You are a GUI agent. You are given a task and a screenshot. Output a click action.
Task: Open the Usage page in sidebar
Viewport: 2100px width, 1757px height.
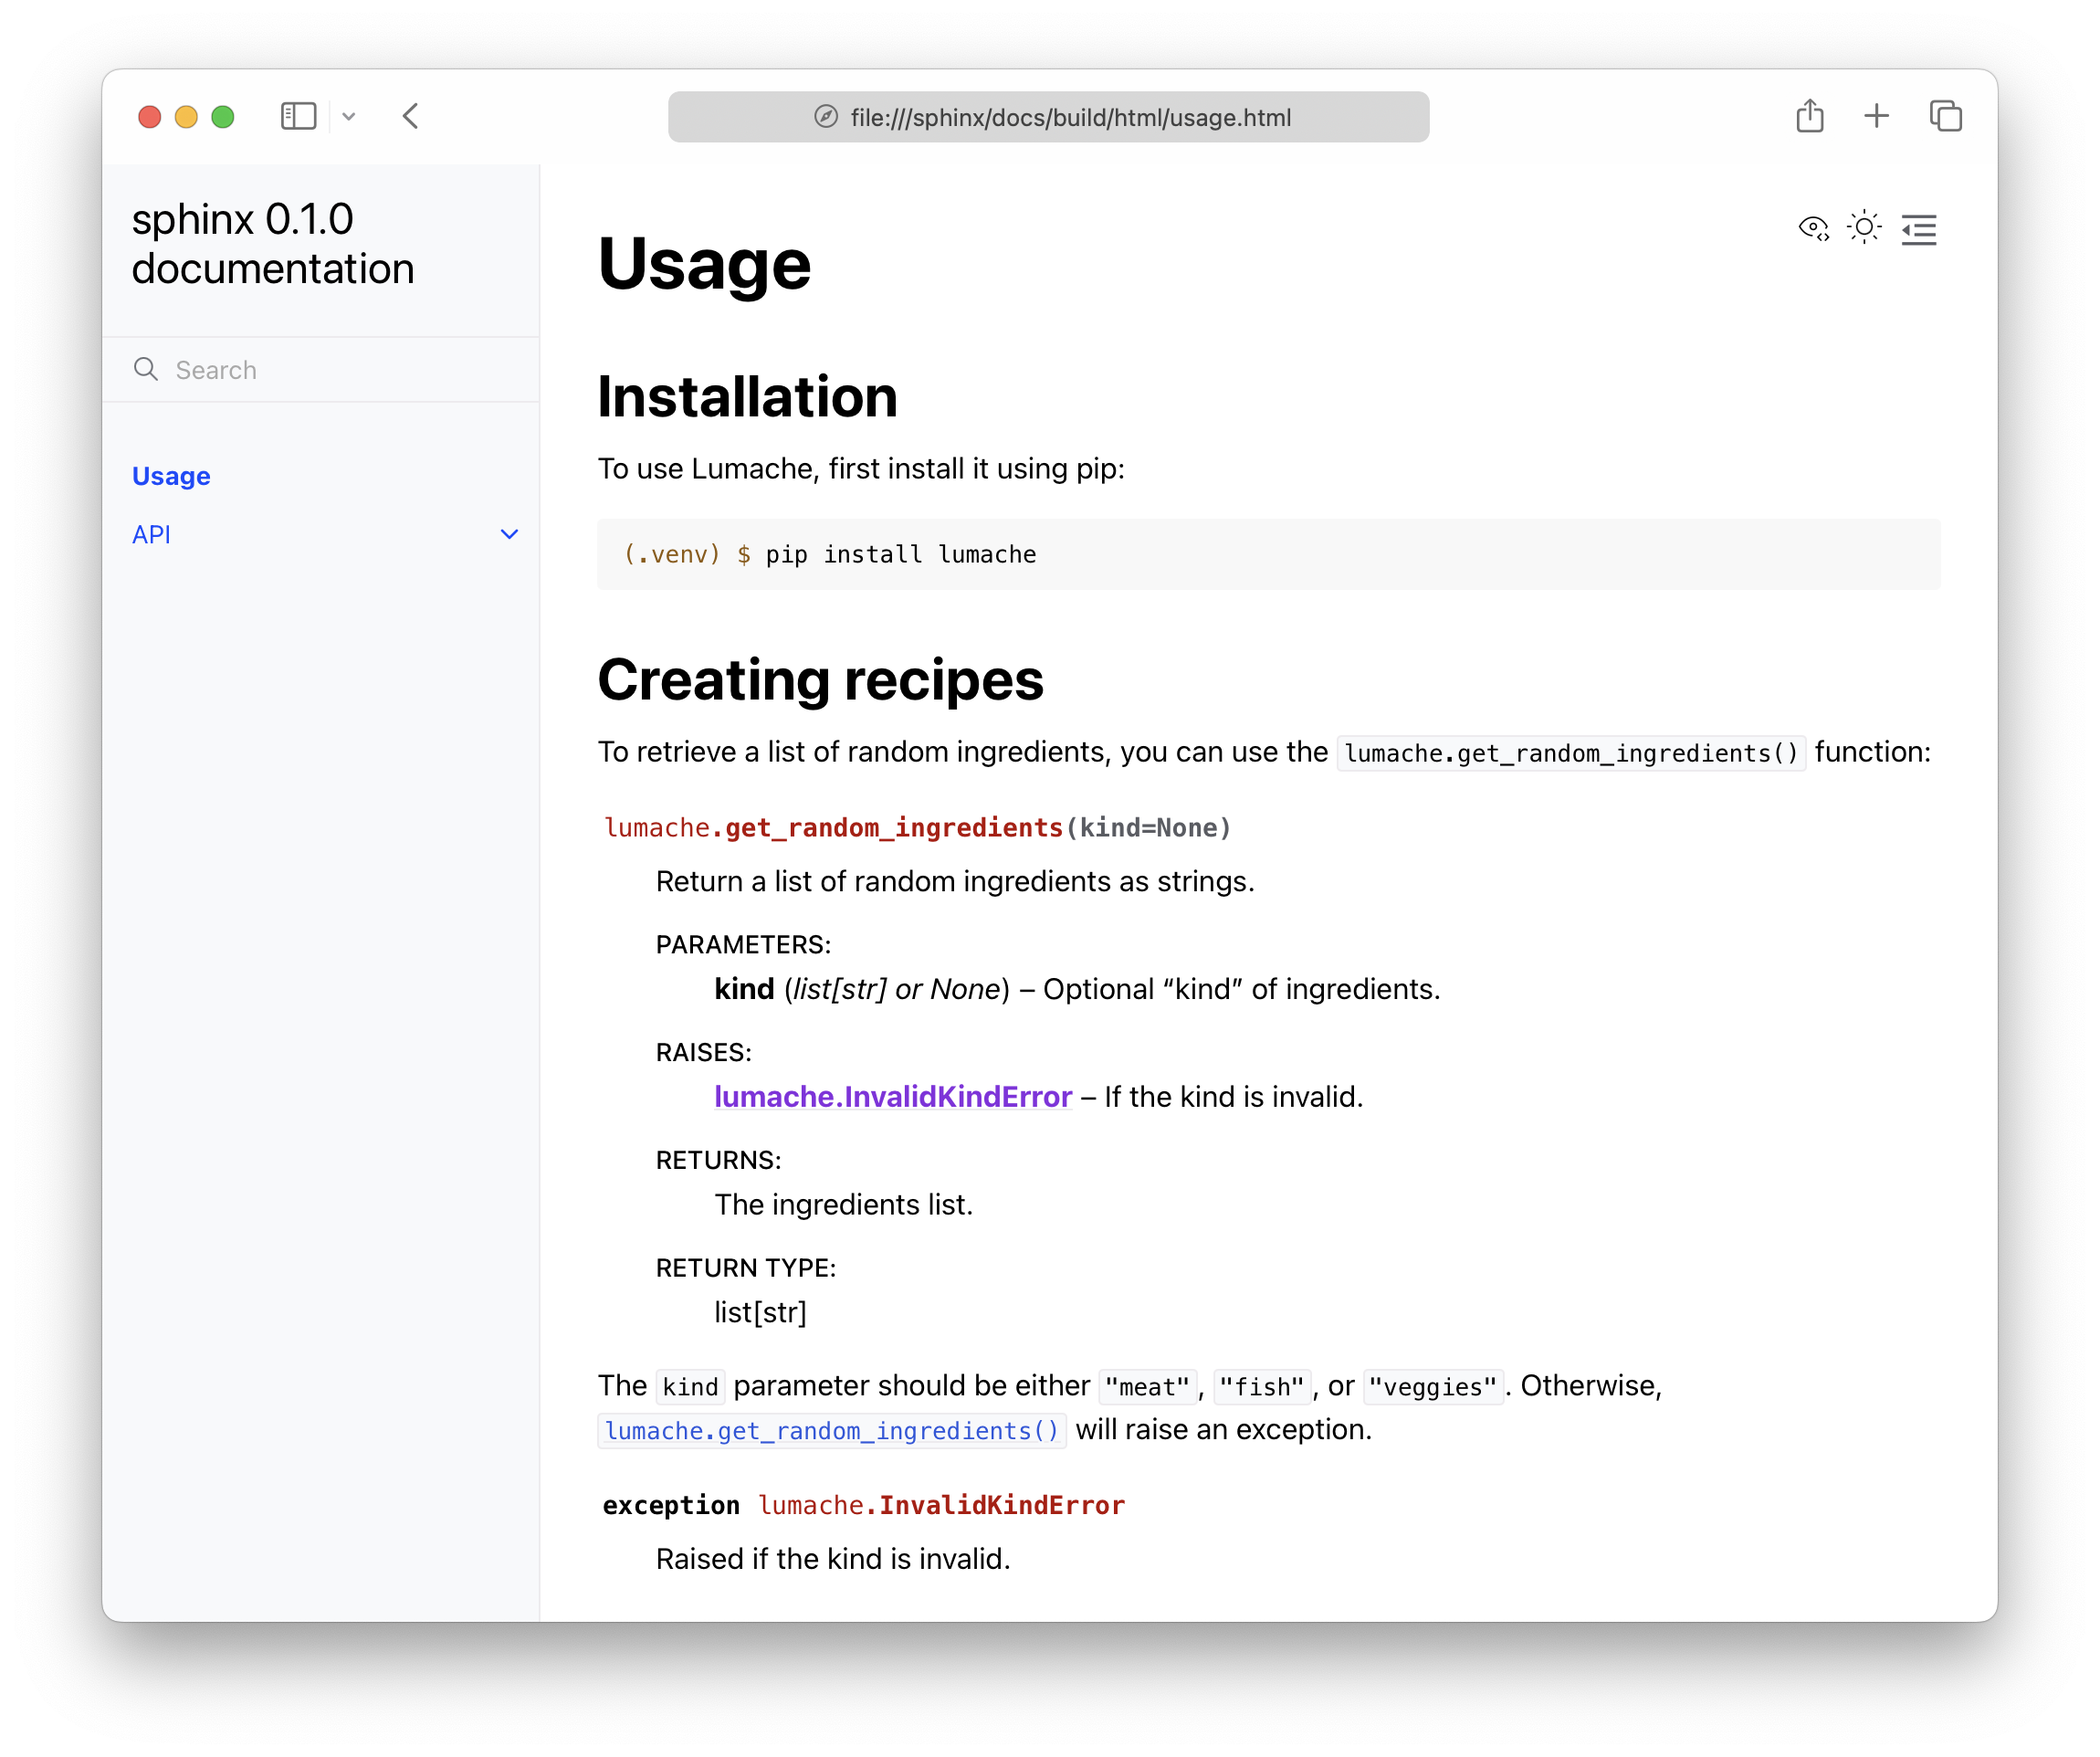click(x=171, y=476)
